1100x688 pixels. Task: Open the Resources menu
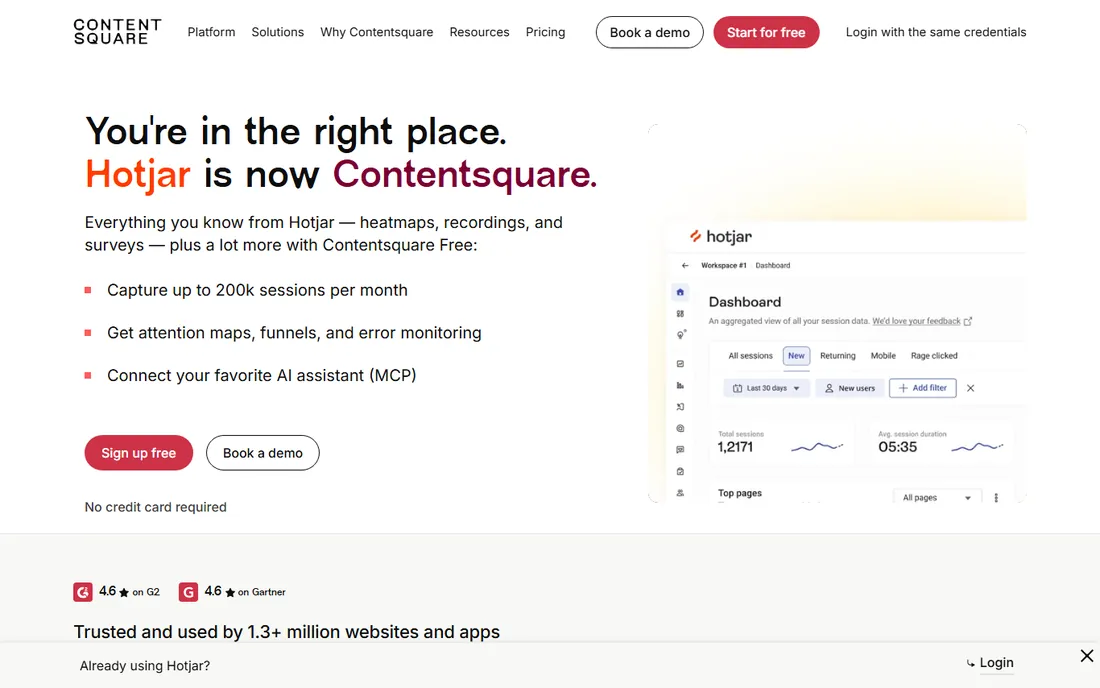[479, 32]
